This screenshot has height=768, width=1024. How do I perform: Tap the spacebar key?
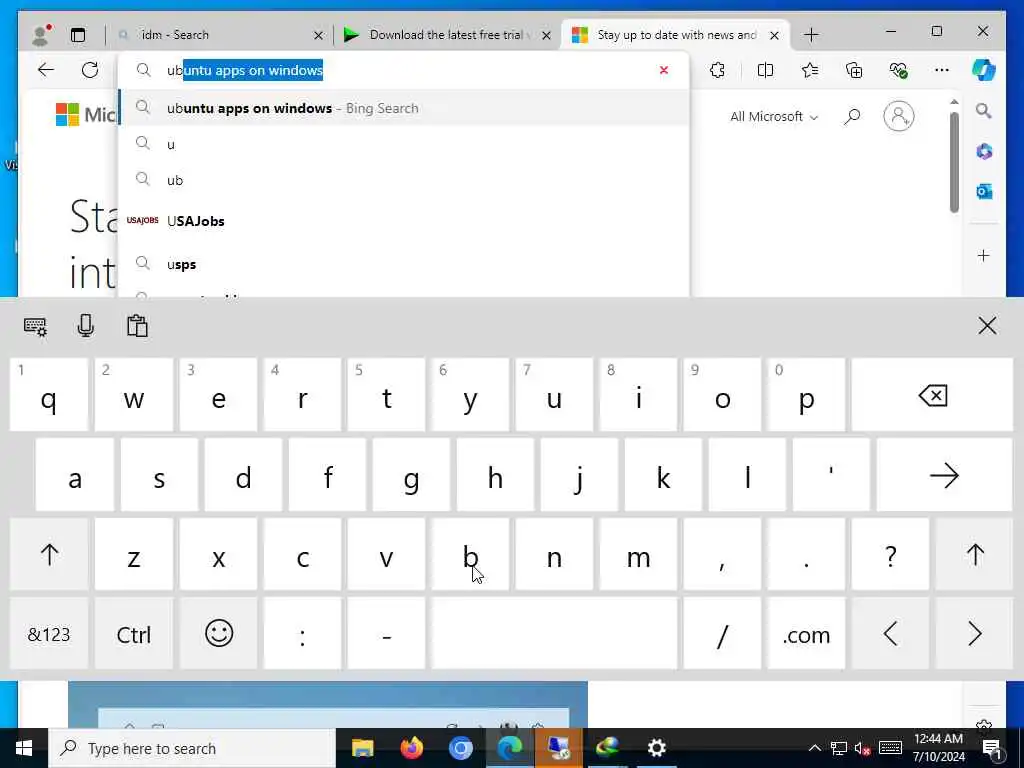(554, 633)
